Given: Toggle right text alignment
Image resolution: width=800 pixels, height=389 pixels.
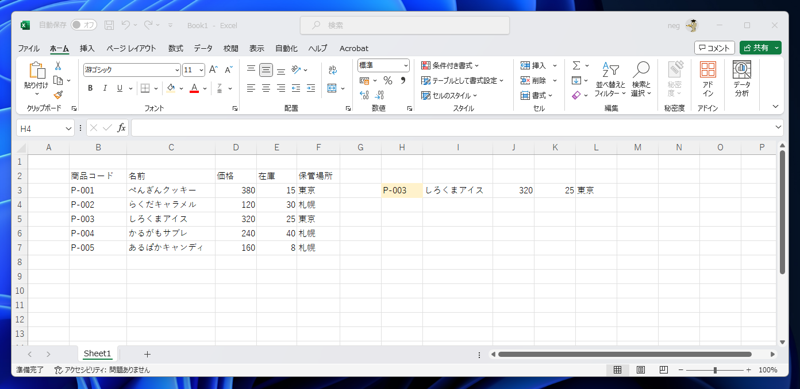Looking at the screenshot, I should point(281,88).
